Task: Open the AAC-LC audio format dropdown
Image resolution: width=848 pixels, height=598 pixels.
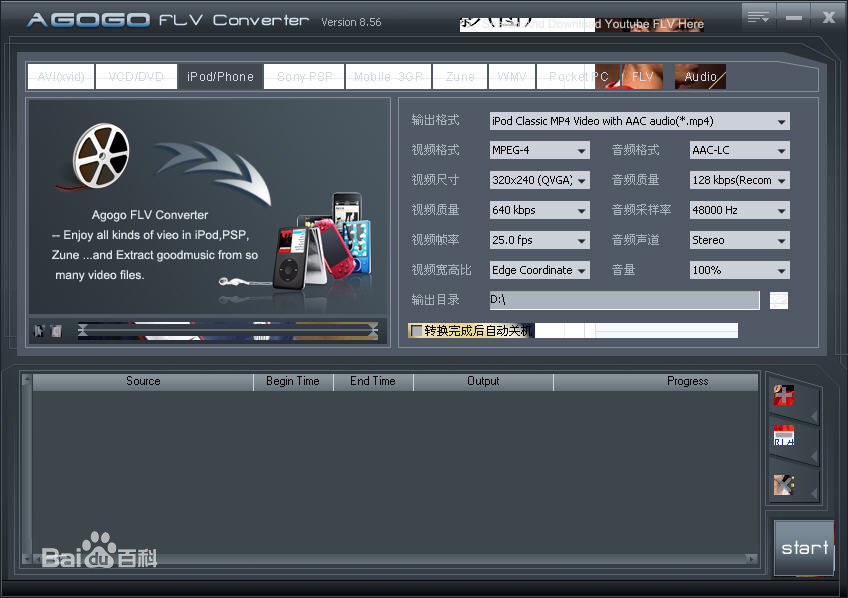Action: [739, 150]
